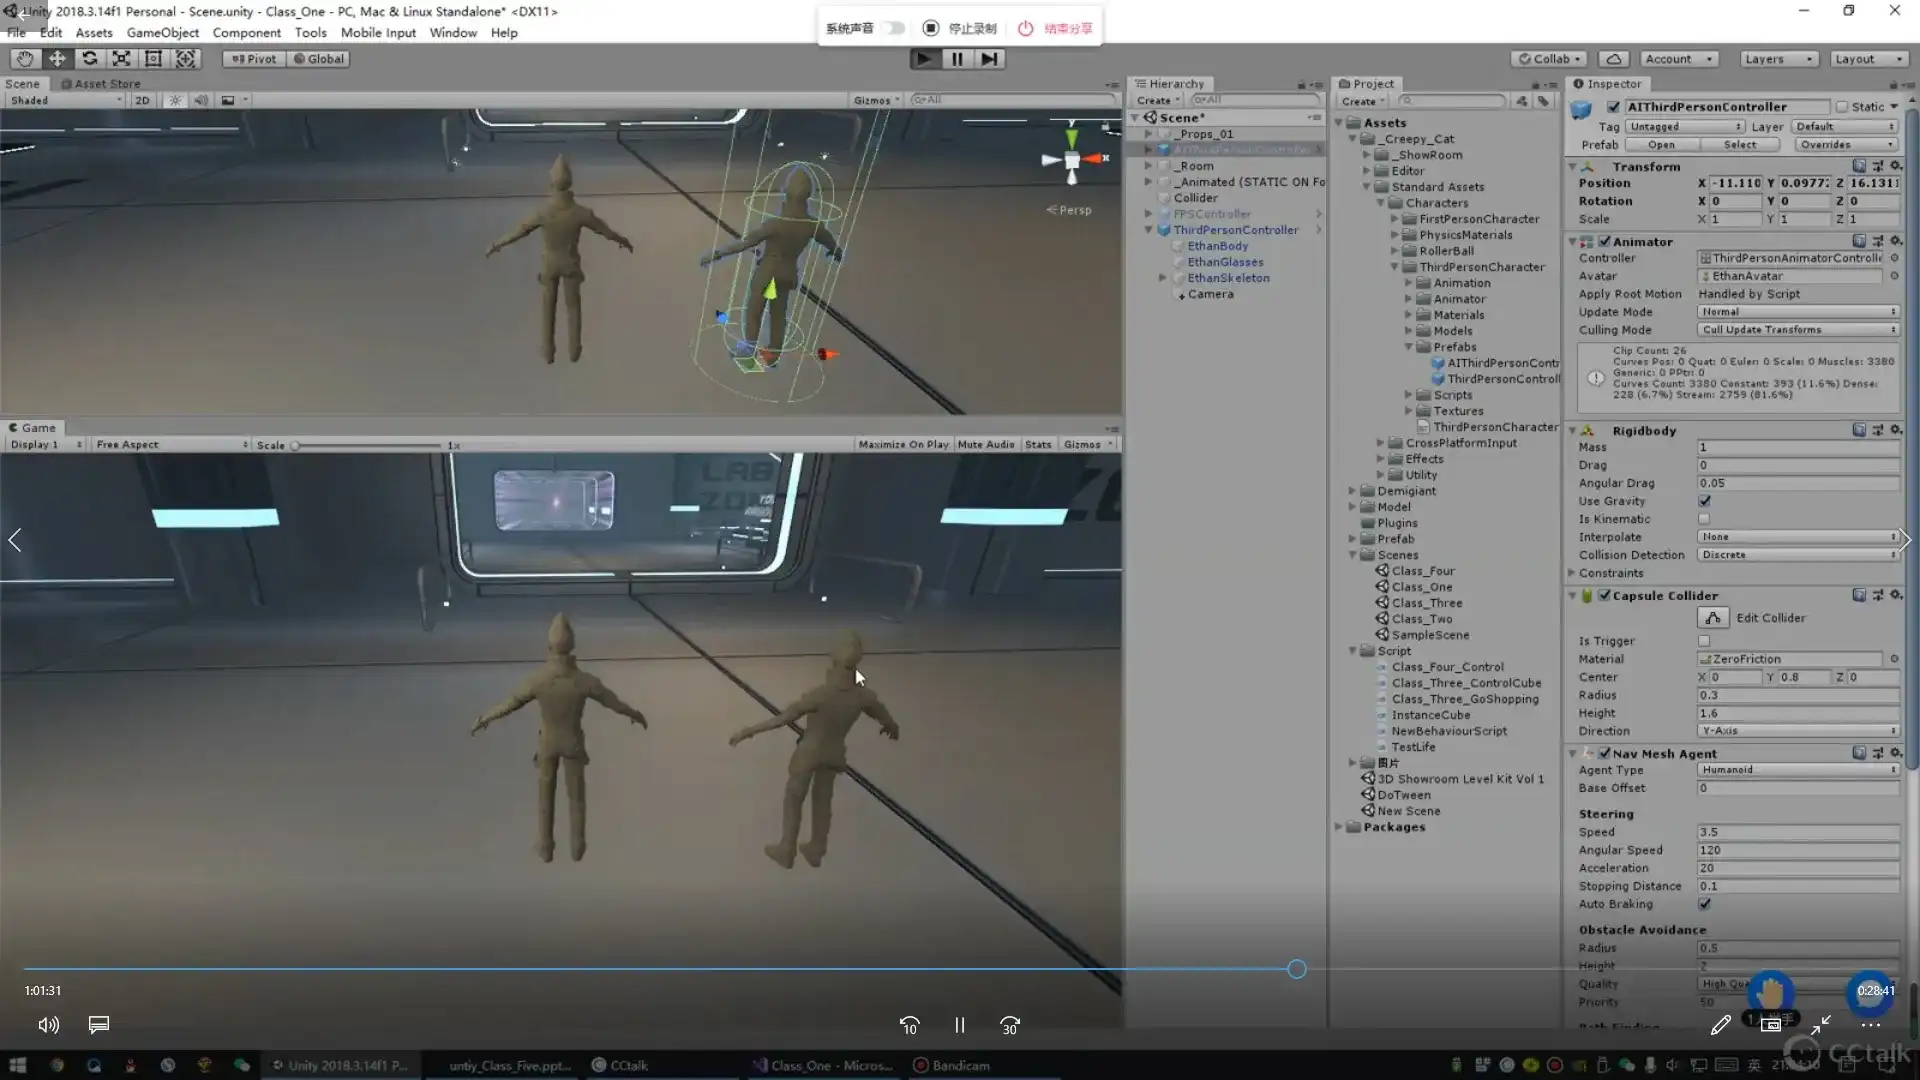Click the Step frame button
1920x1080 pixels.
(989, 59)
